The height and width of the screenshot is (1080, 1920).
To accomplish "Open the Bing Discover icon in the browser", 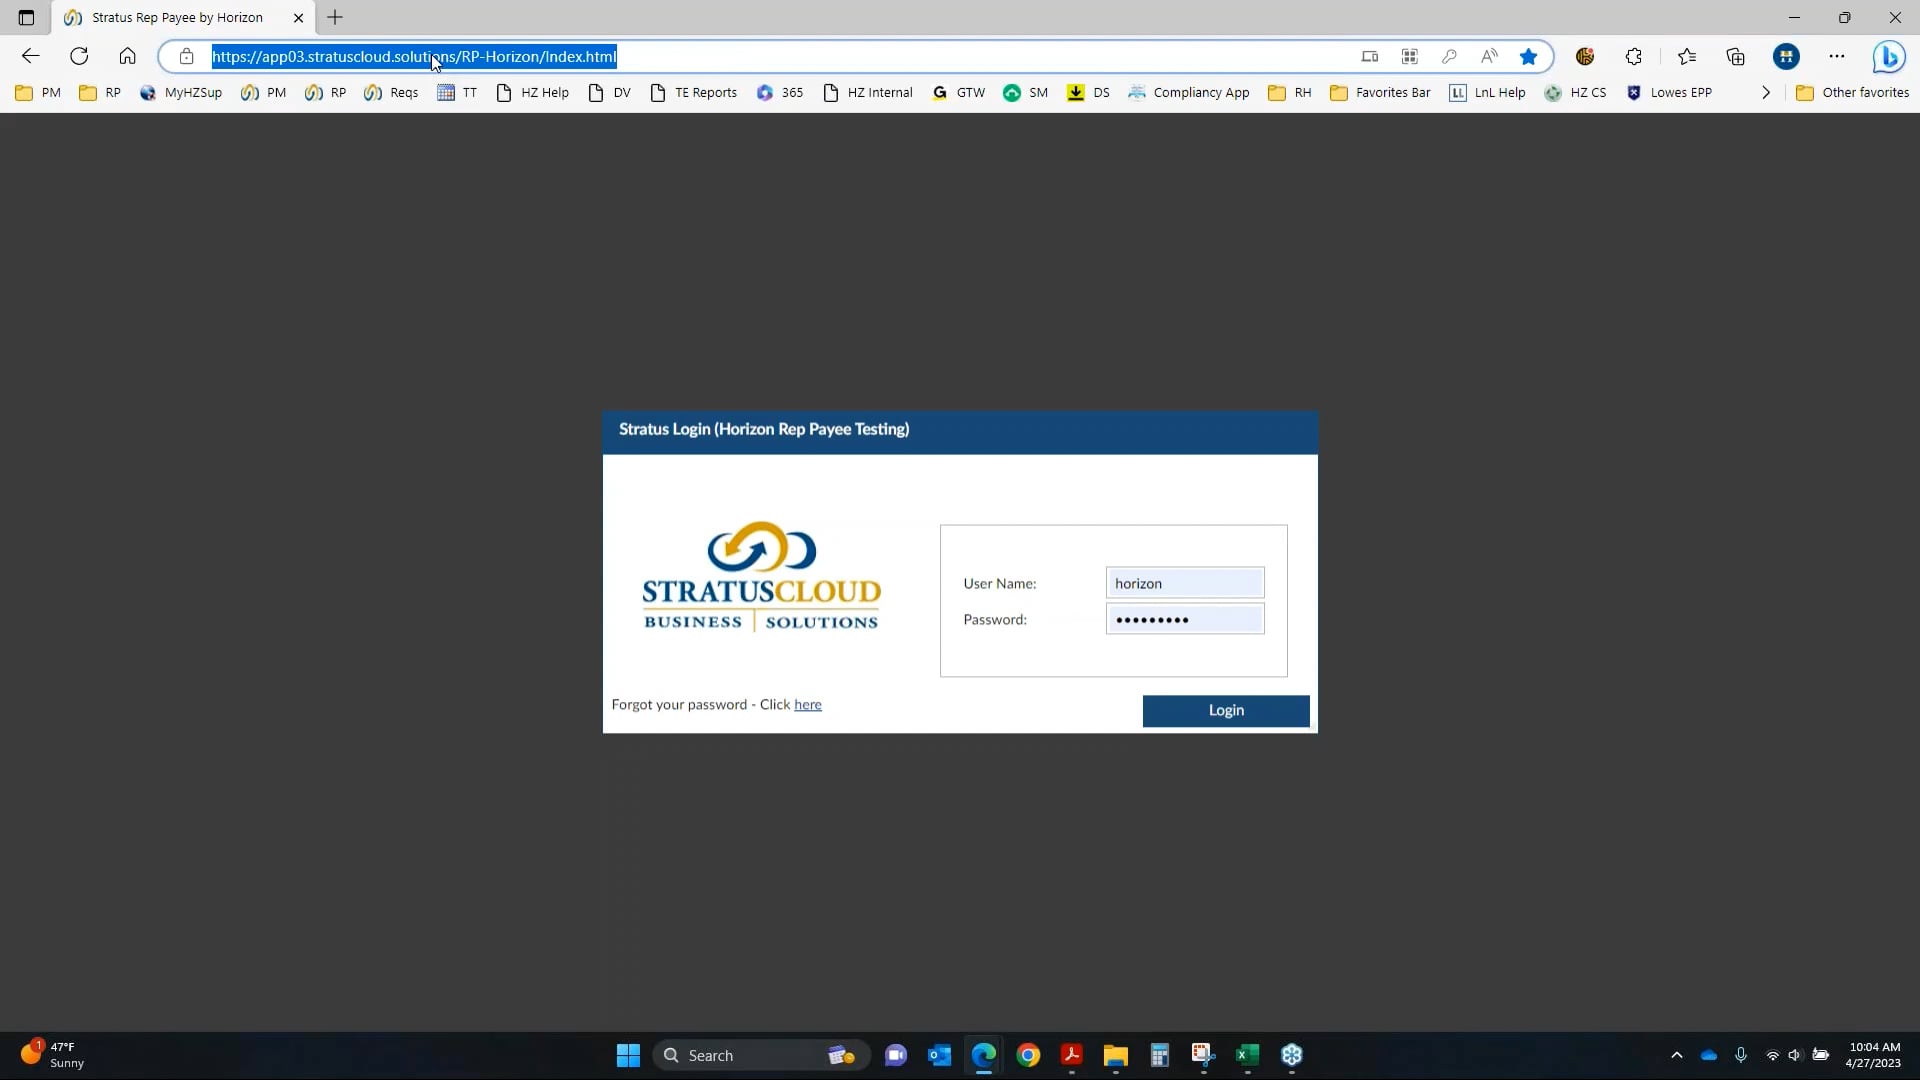I will 1890,57.
